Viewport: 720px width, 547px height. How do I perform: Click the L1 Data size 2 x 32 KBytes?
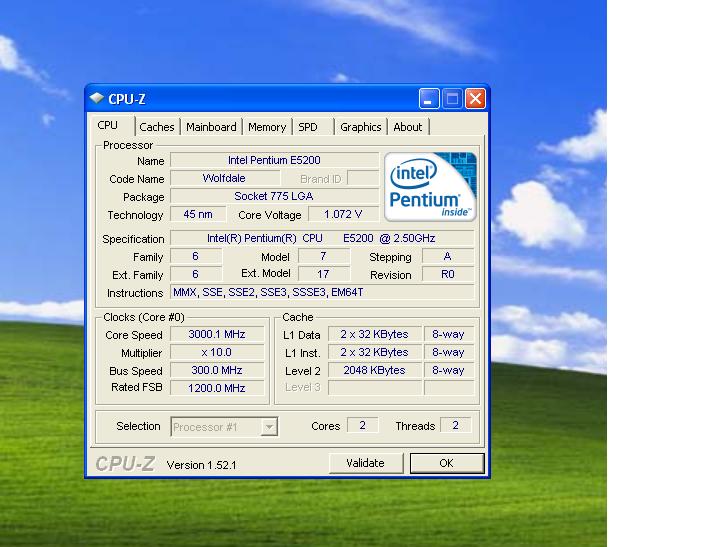point(375,334)
